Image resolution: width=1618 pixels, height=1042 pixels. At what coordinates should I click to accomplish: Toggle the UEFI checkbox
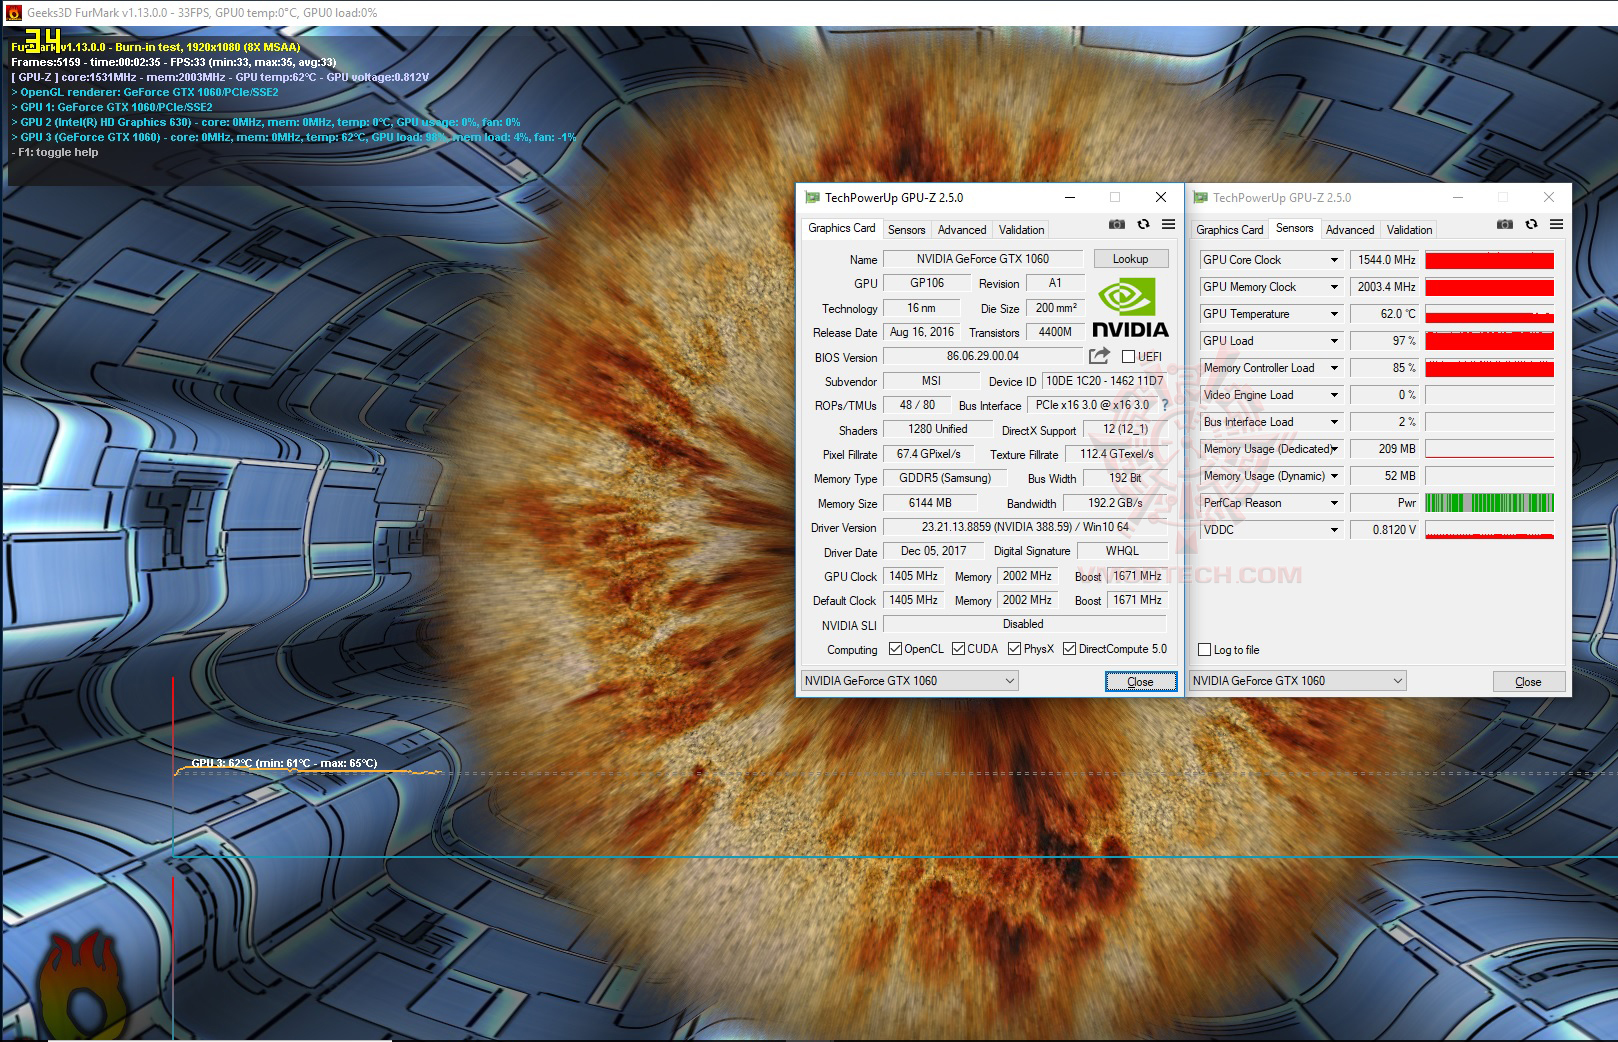[x=1128, y=356]
